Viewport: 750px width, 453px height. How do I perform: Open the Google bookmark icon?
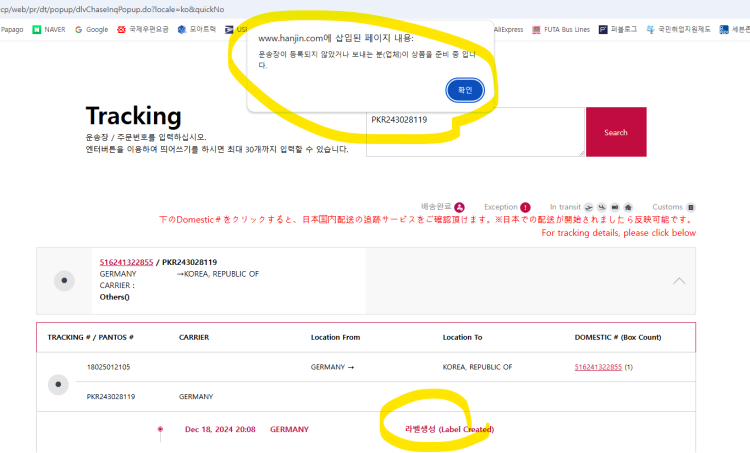(78, 30)
